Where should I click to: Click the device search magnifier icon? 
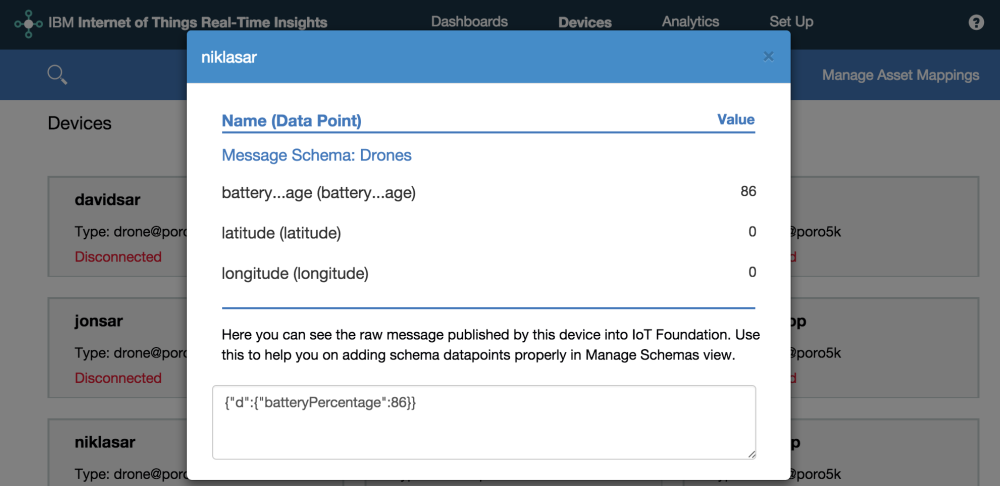pyautogui.click(x=57, y=75)
